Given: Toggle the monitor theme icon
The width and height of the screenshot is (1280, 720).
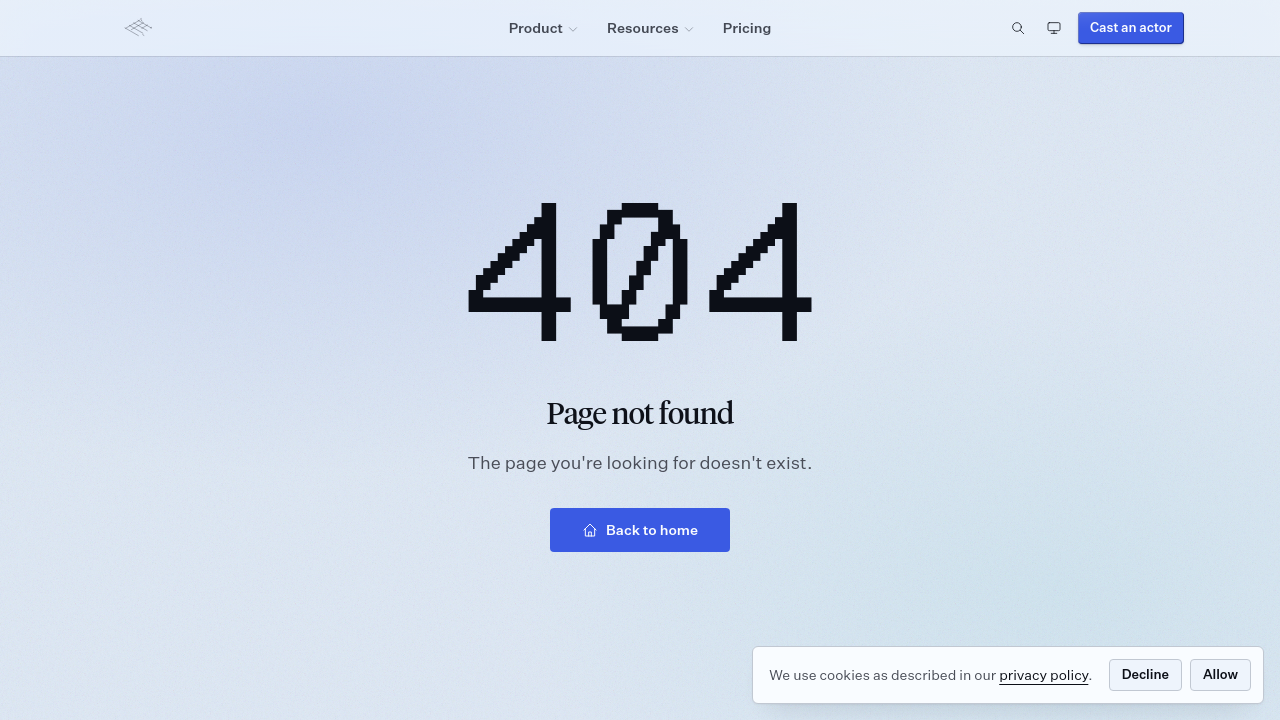Looking at the screenshot, I should click(1054, 28).
